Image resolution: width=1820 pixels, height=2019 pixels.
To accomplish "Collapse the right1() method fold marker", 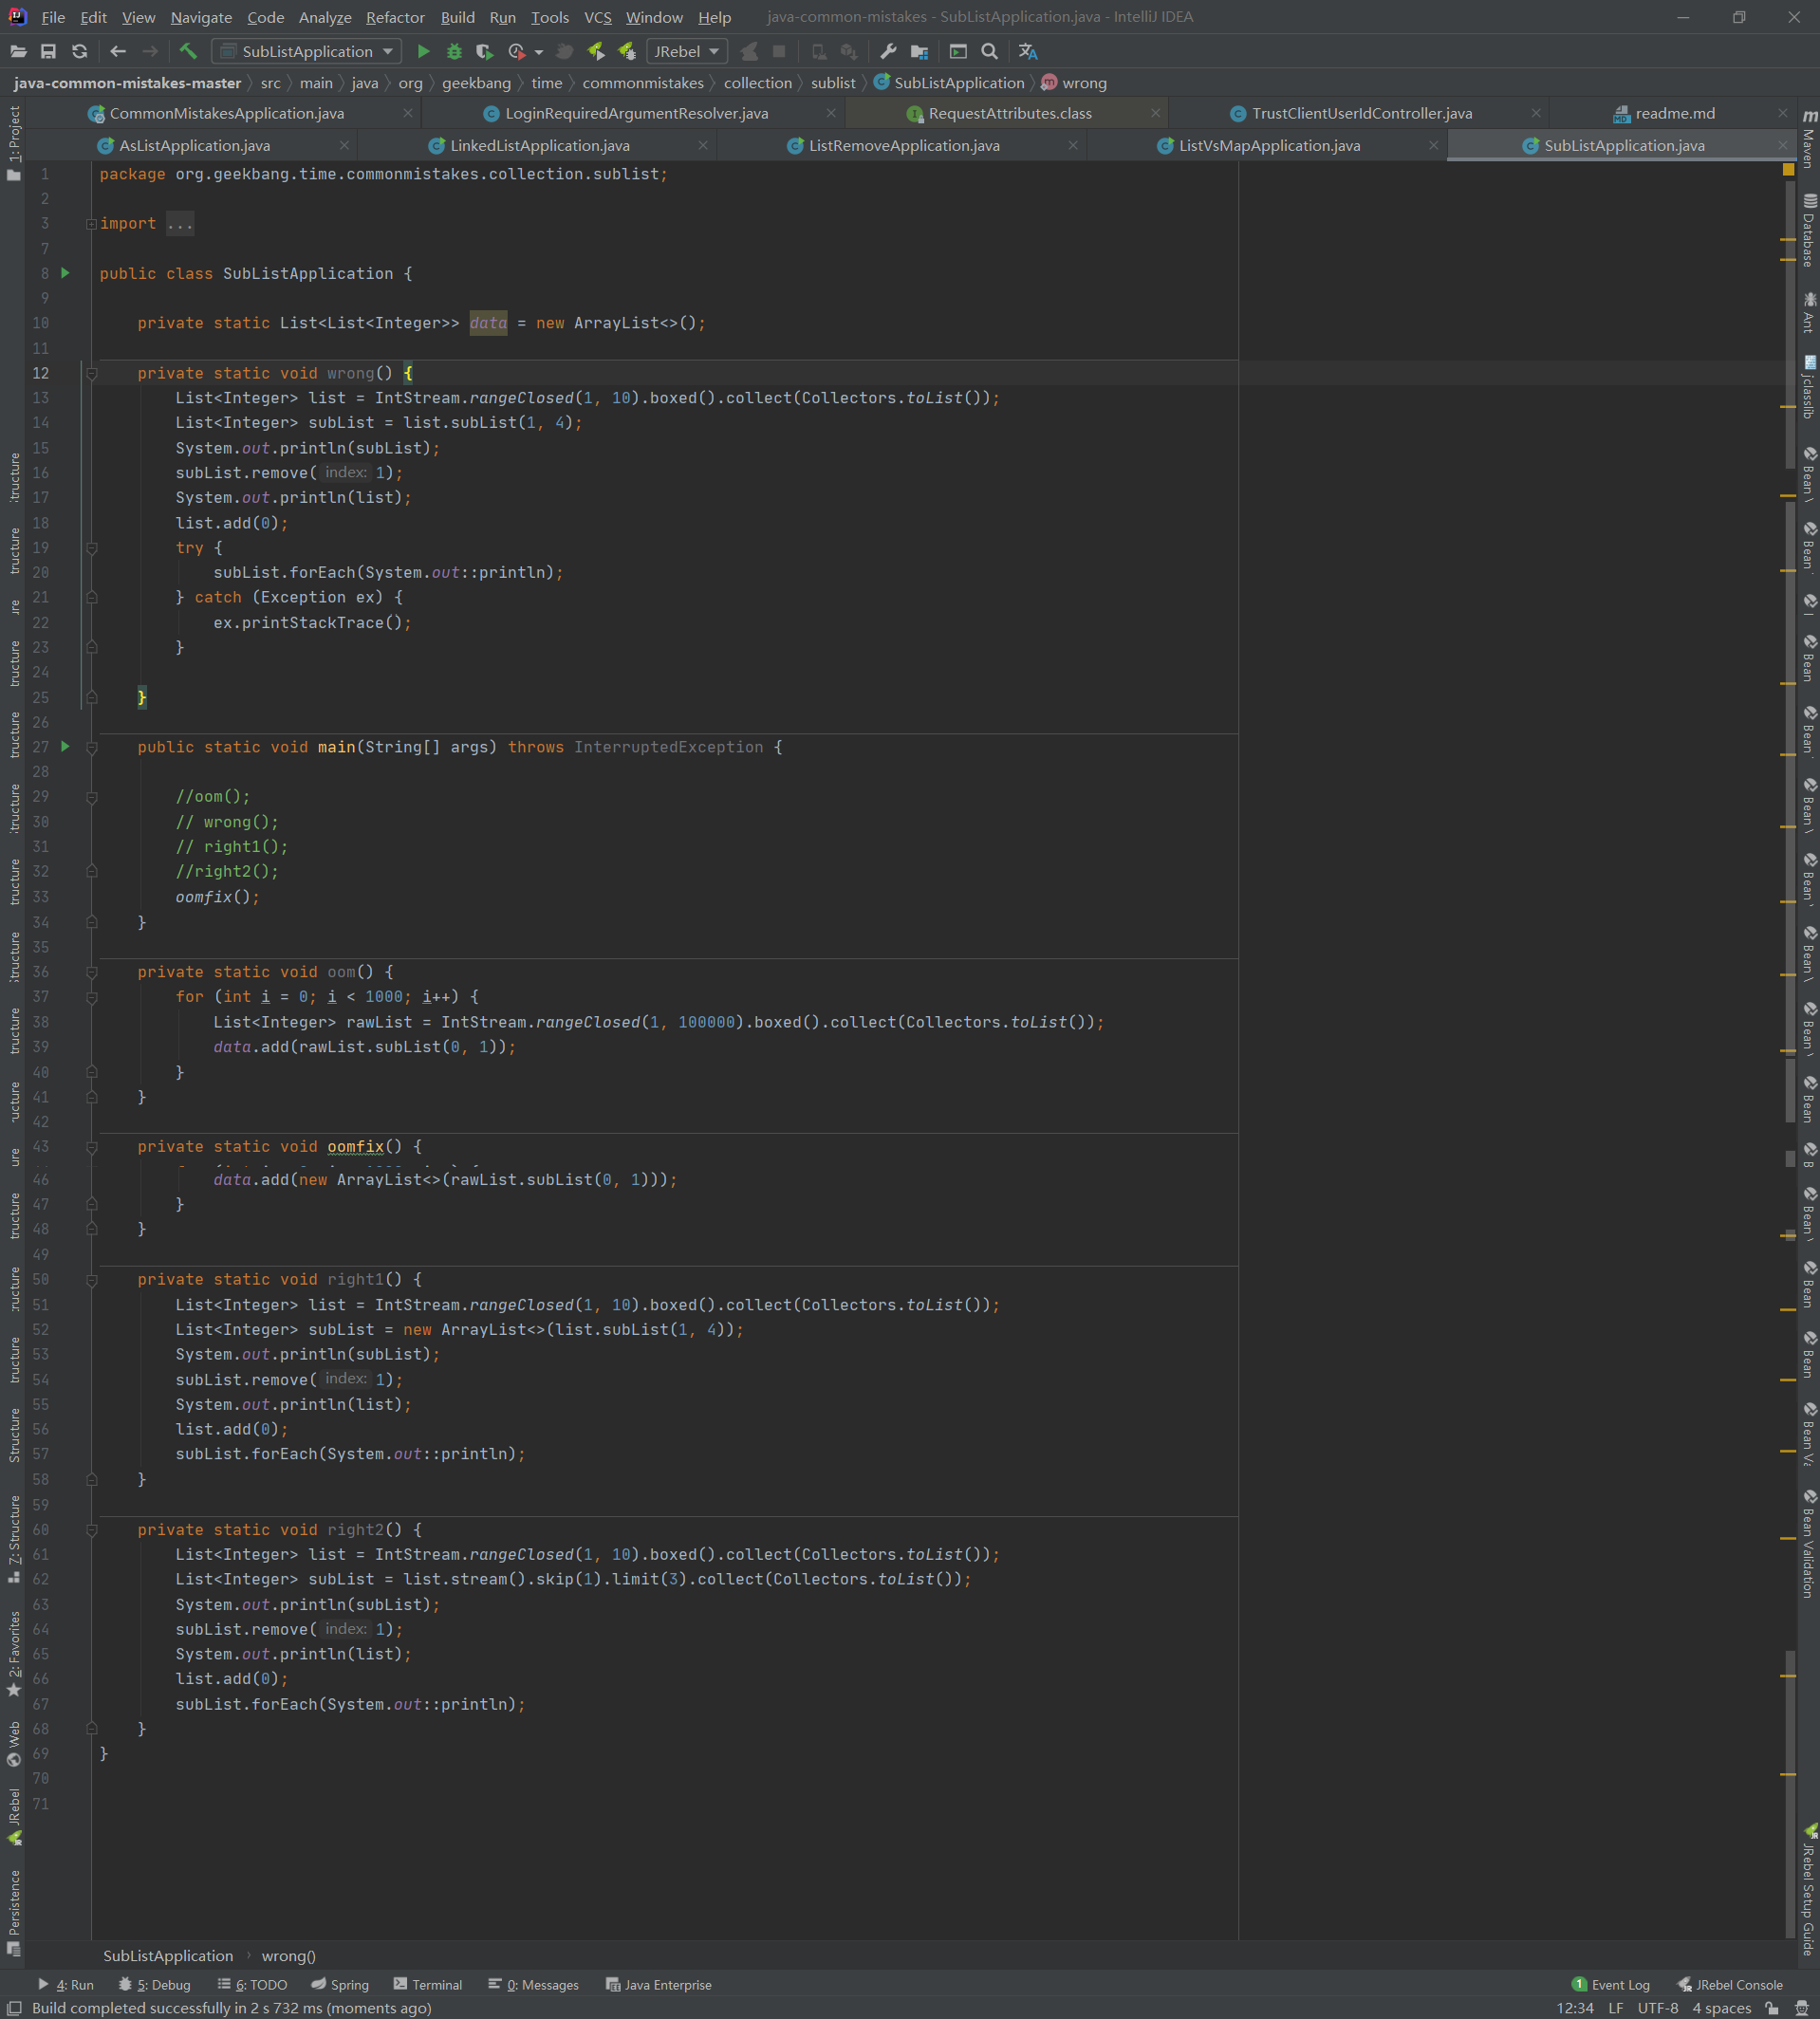I will [91, 1281].
